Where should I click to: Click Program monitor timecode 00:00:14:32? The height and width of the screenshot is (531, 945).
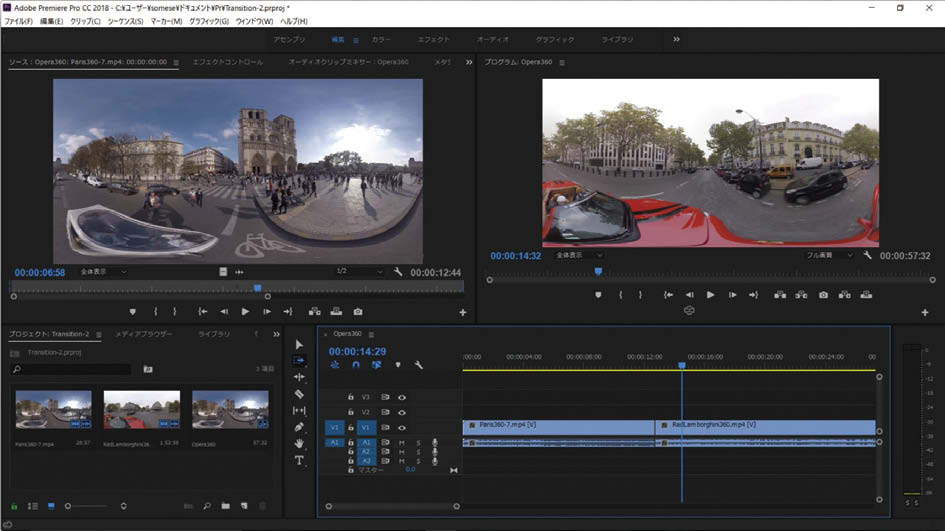pos(515,256)
